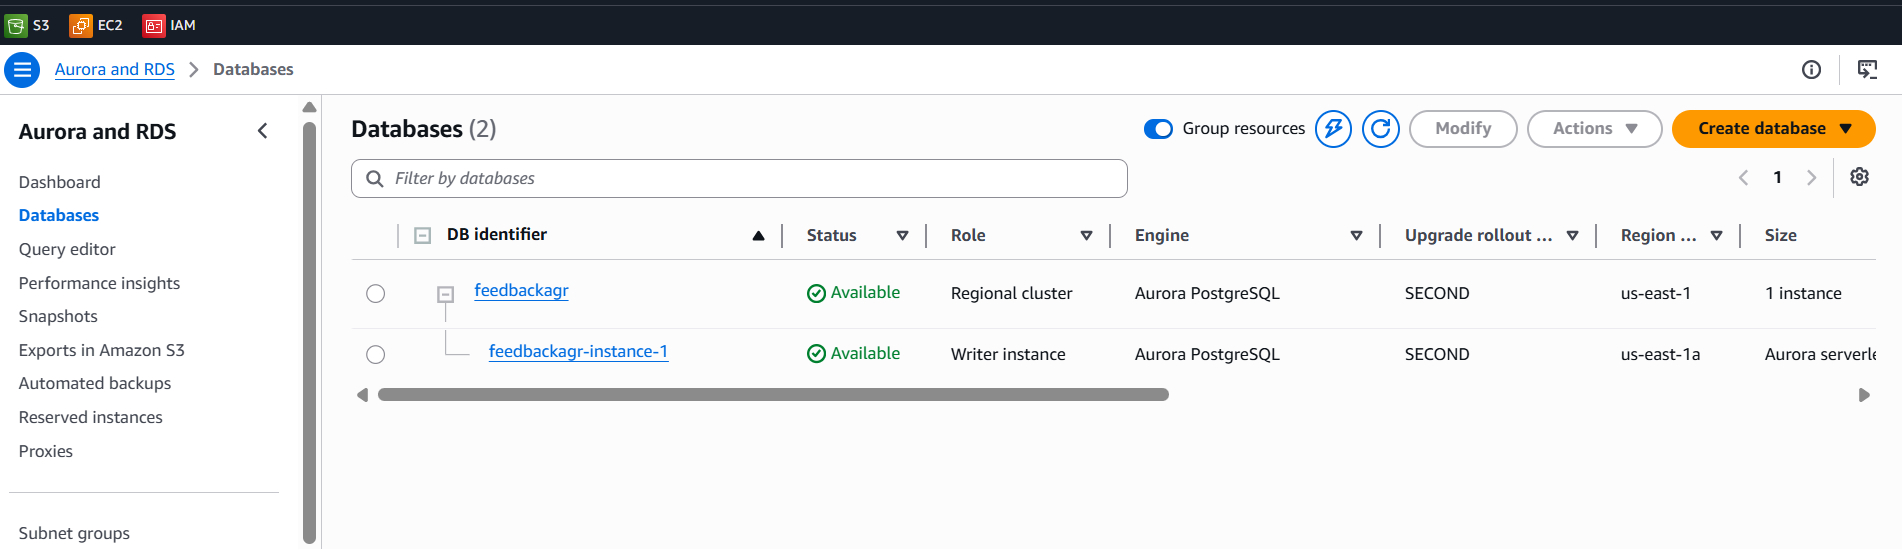Screen dimensions: 1902x549
Task: Sort by Role column arrow
Action: point(1086,236)
